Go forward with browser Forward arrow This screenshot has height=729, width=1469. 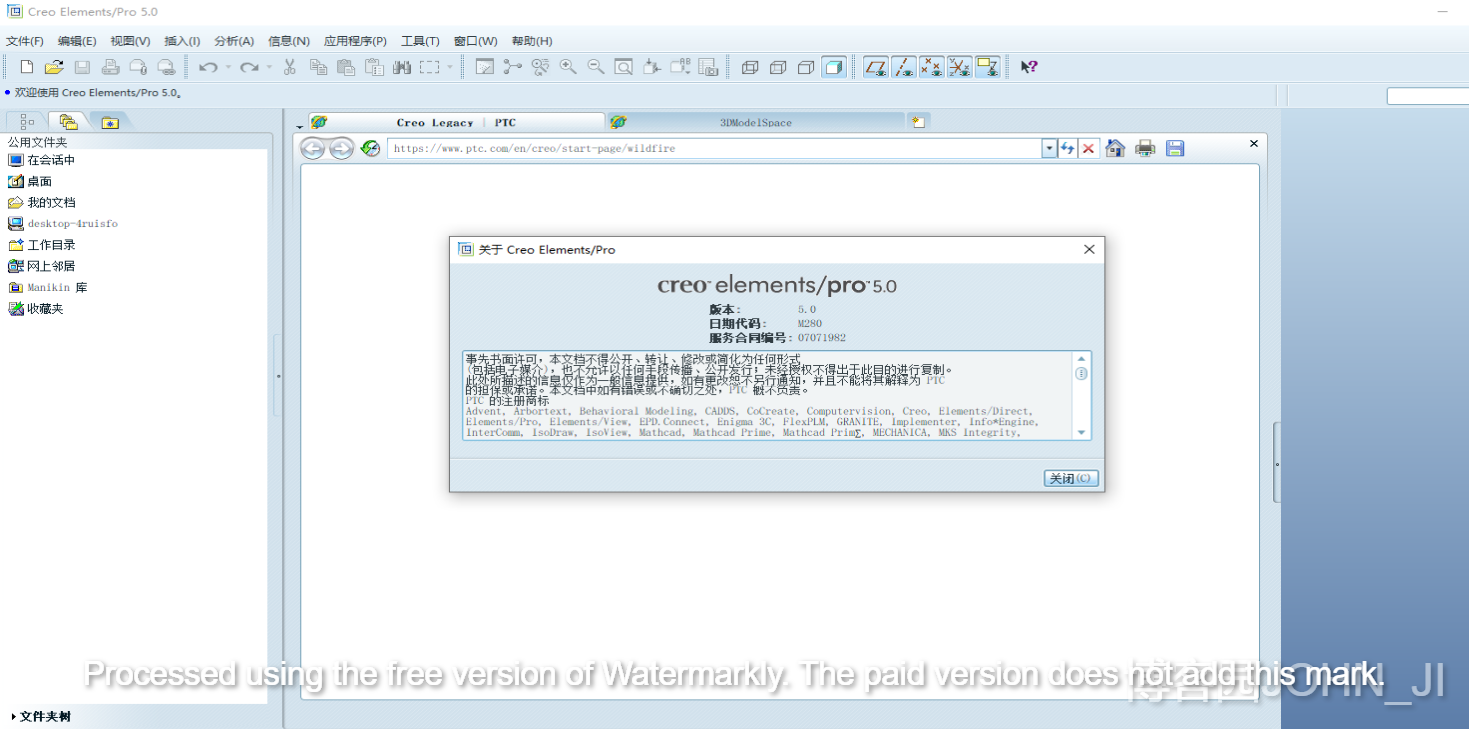pos(342,148)
